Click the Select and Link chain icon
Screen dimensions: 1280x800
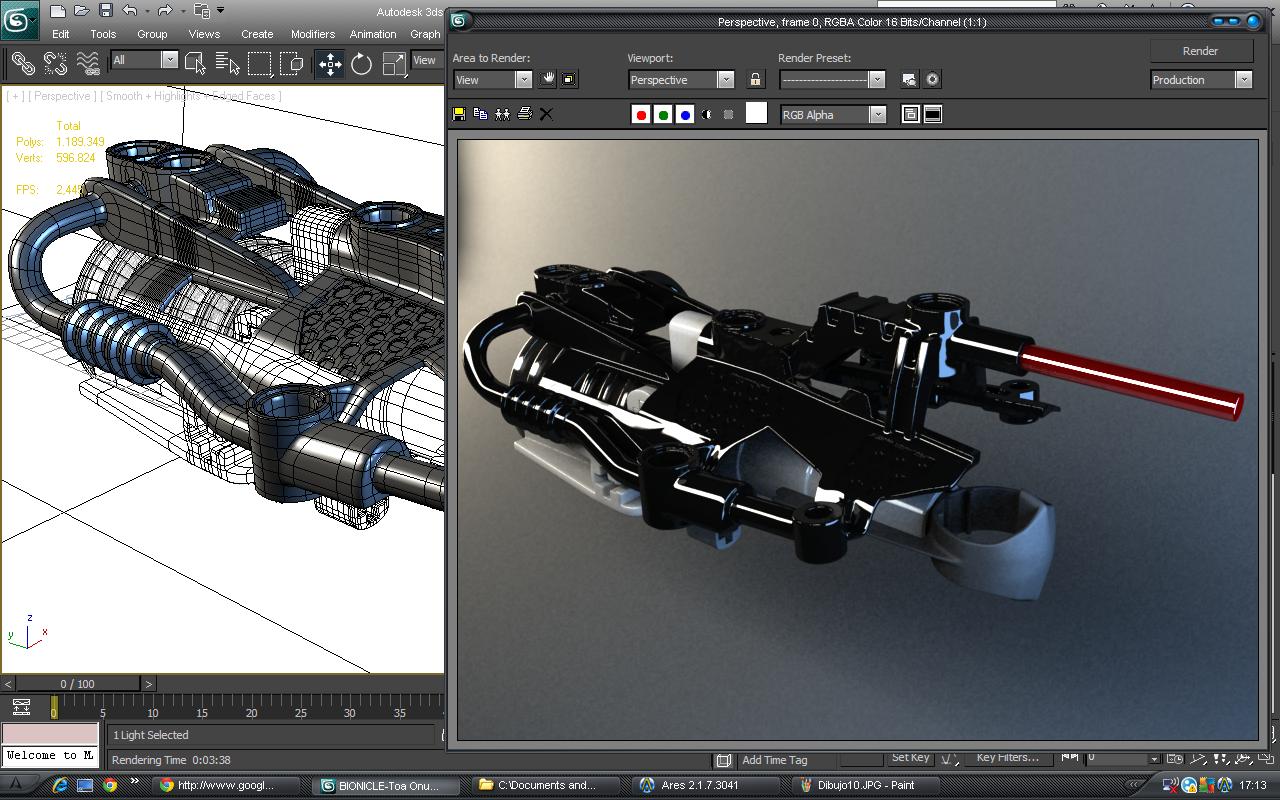click(23, 63)
